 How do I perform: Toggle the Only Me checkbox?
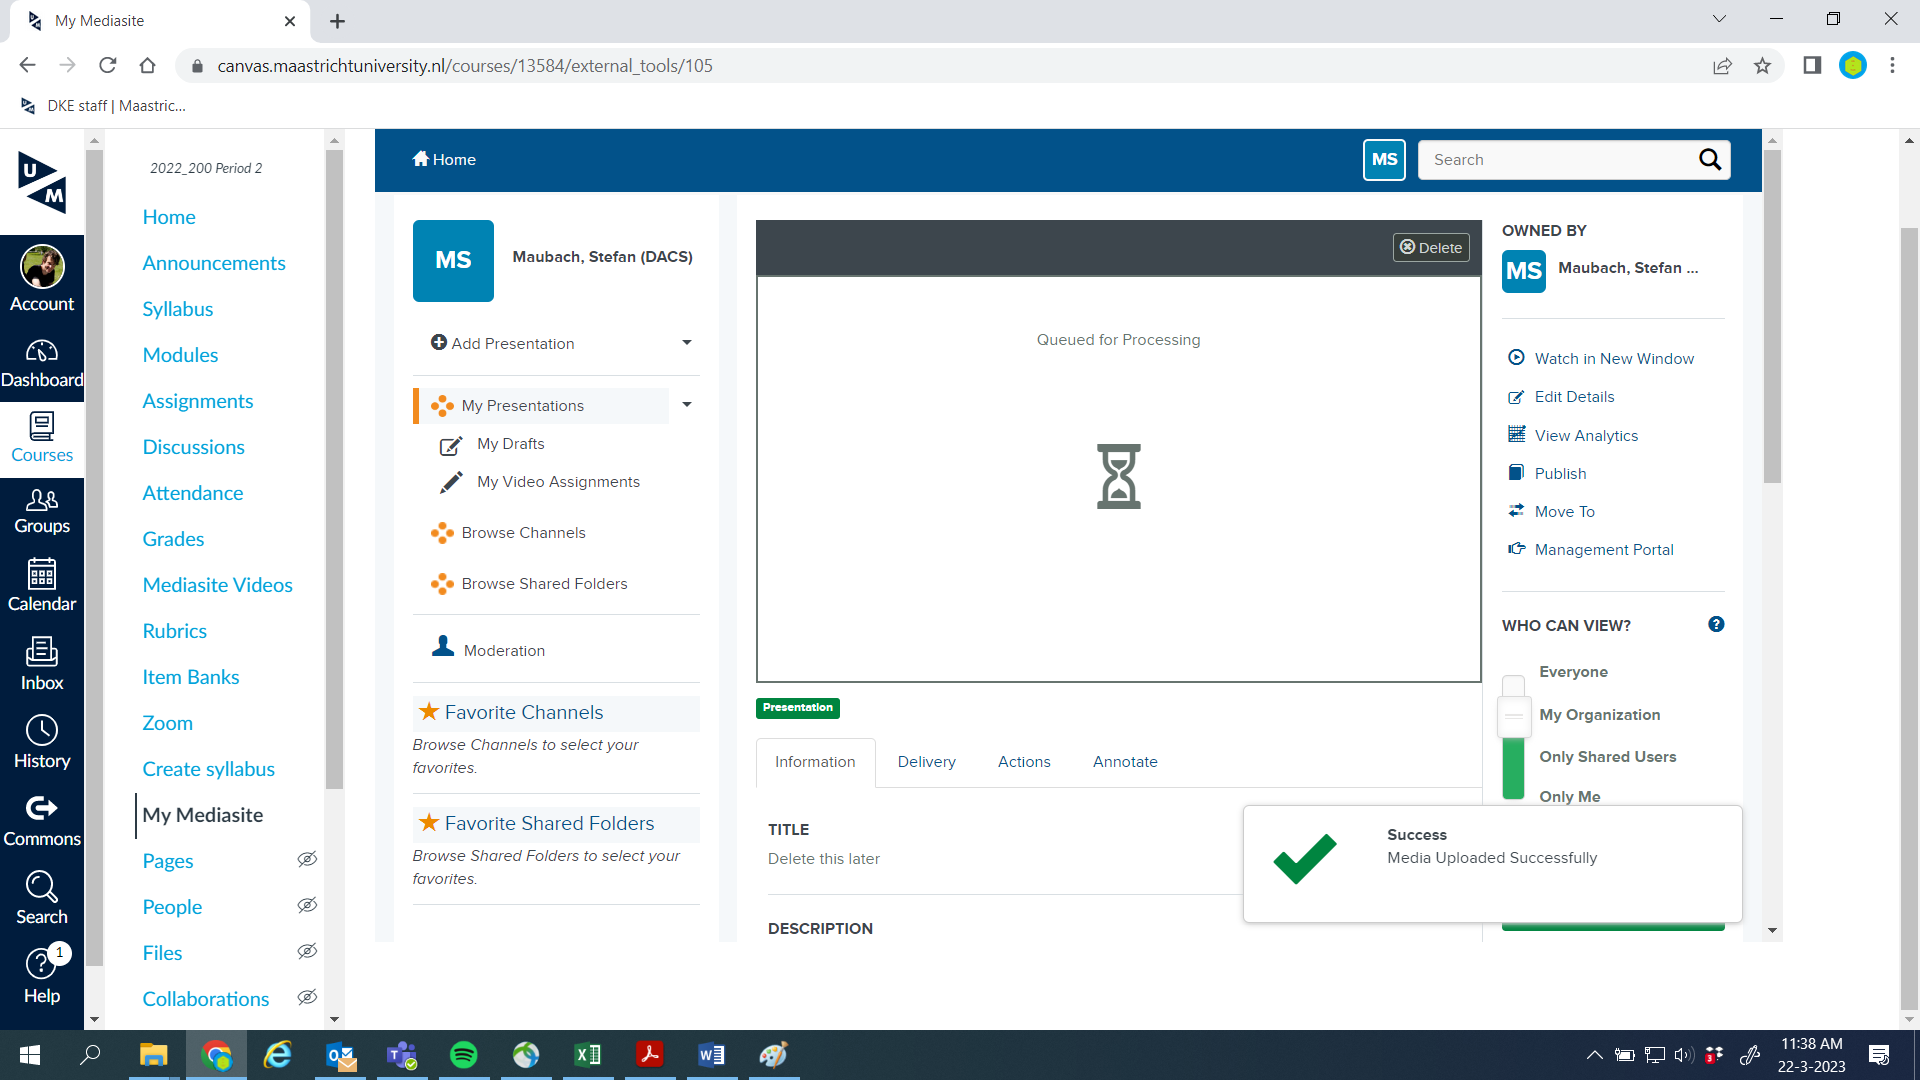[x=1514, y=795]
